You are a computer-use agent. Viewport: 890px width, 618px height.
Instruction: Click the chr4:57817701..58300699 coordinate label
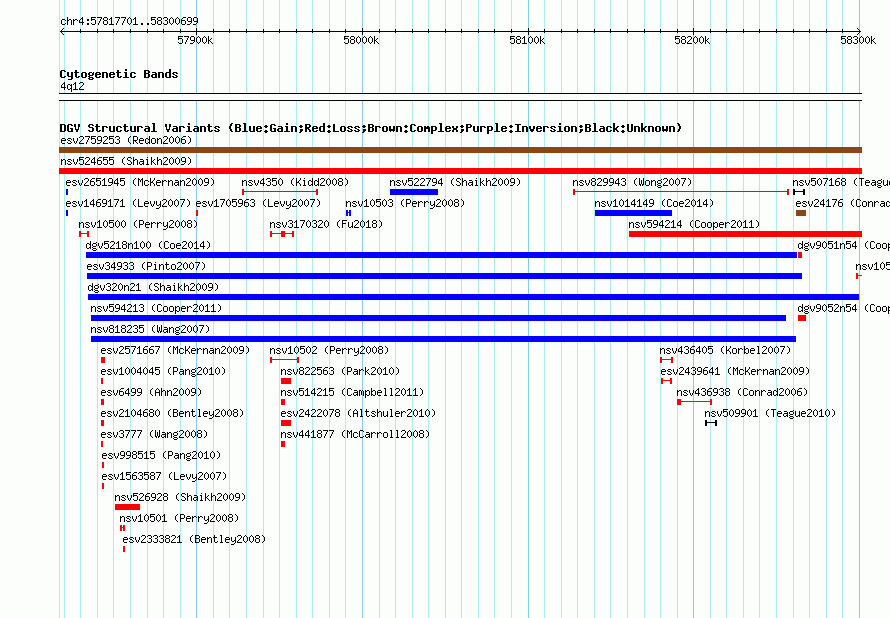[129, 21]
